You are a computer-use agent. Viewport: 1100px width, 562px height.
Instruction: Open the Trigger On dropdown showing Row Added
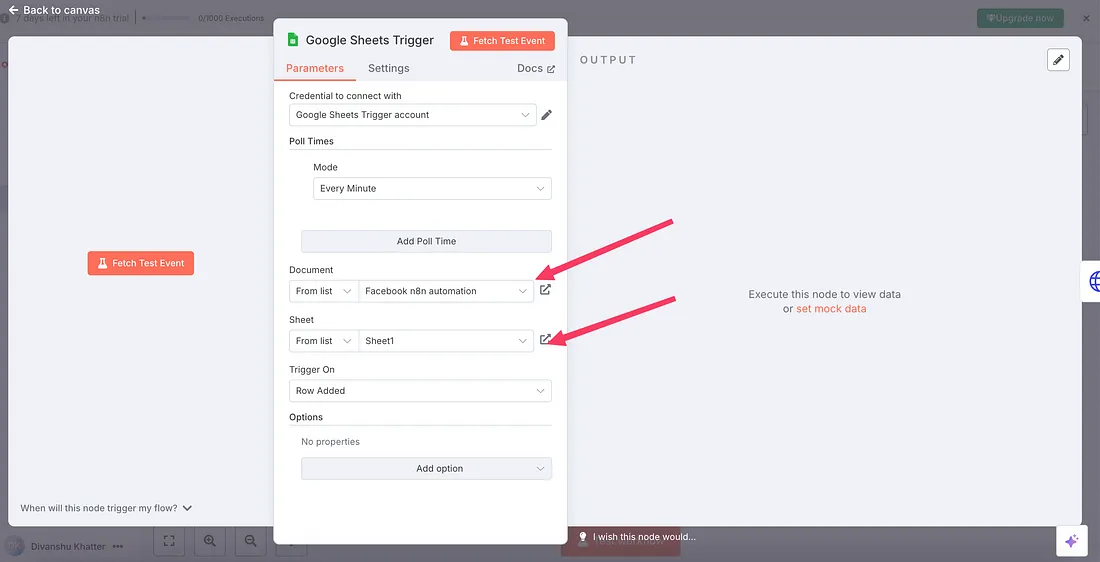[420, 390]
